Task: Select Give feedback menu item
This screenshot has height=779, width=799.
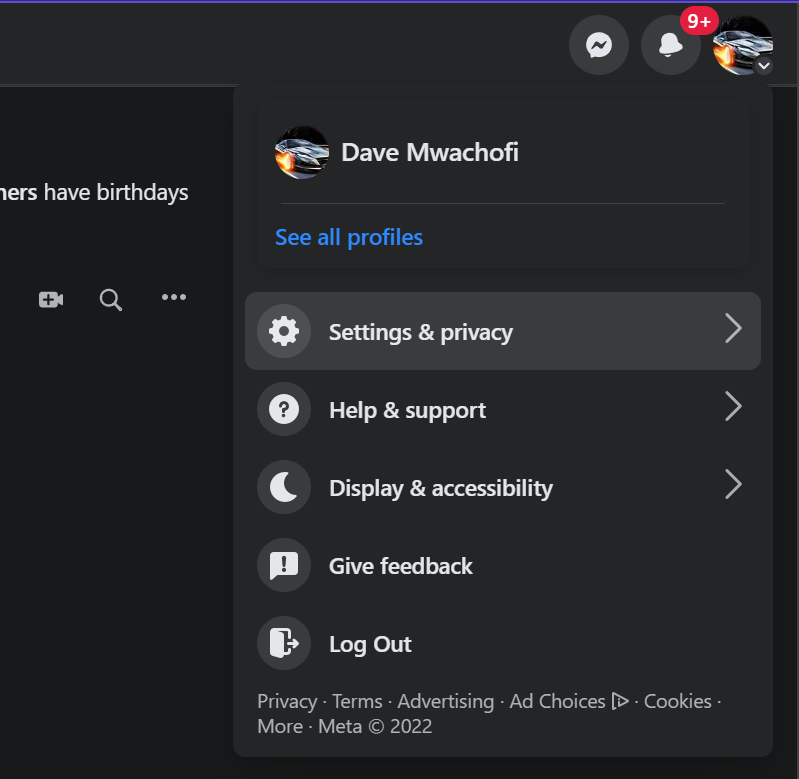Action: (x=503, y=565)
